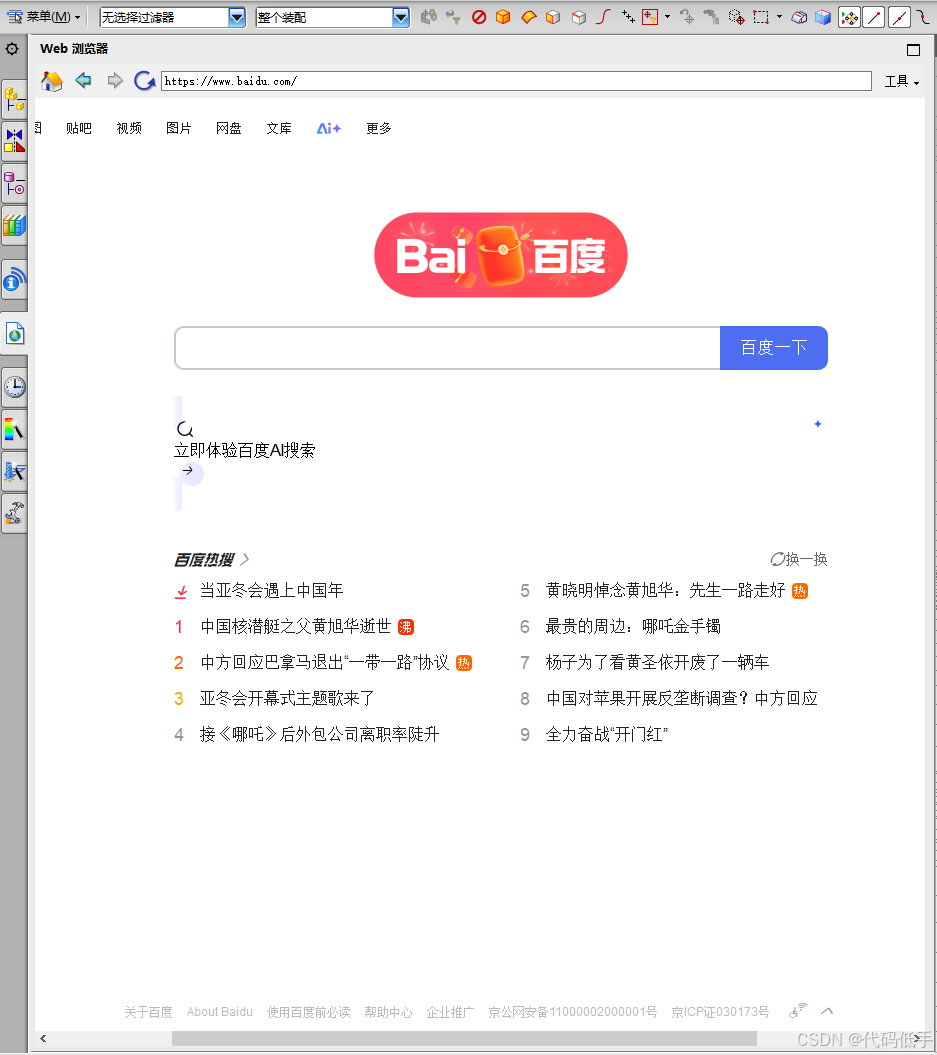Viewport: 937px width, 1055px height.
Task: Open the History clock tab
Action: point(15,387)
